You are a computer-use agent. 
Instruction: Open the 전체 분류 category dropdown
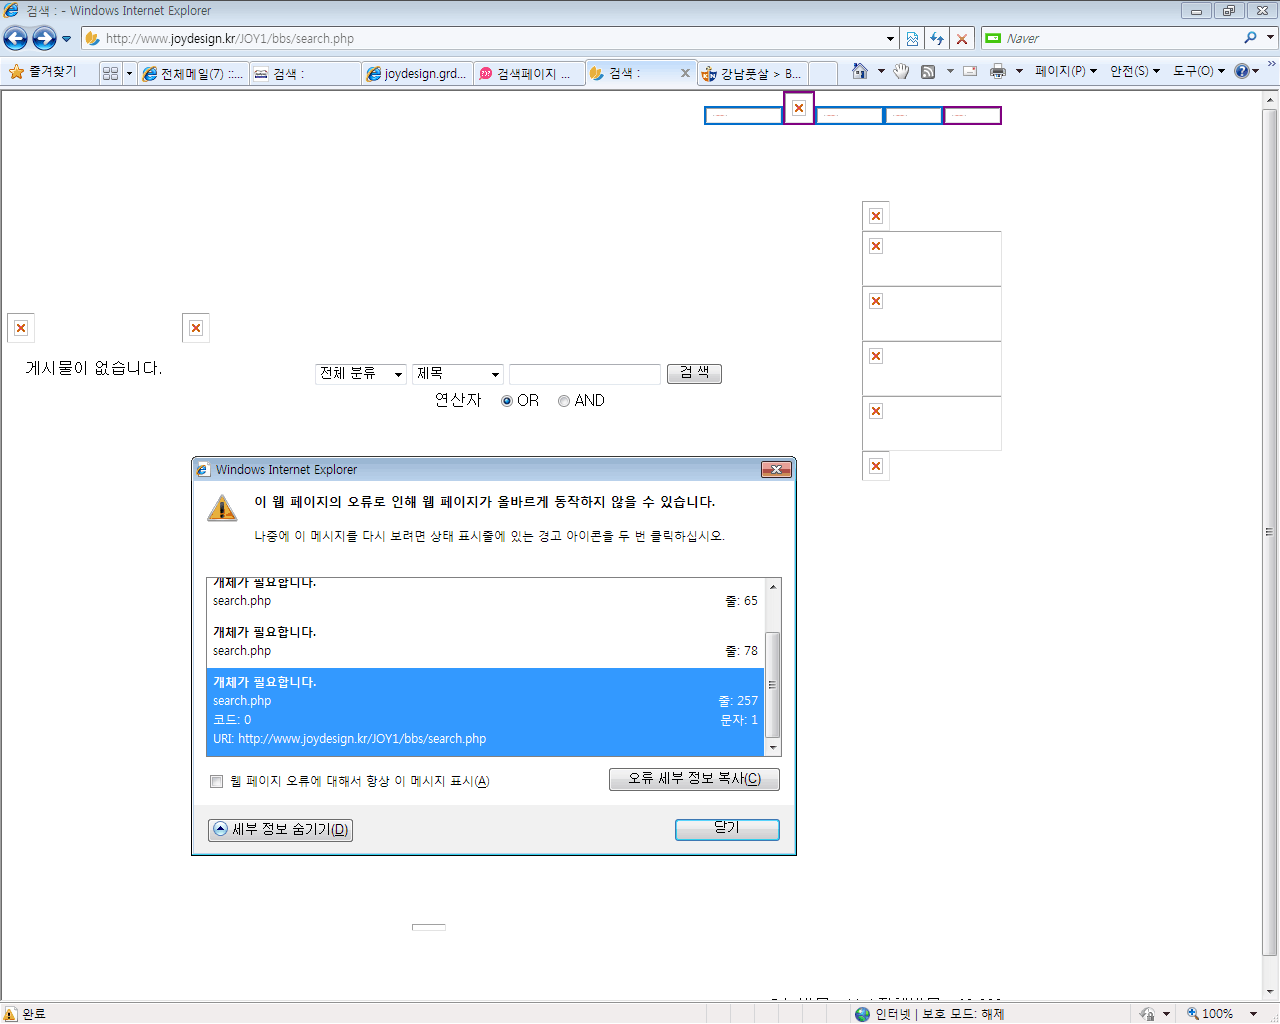(x=360, y=374)
